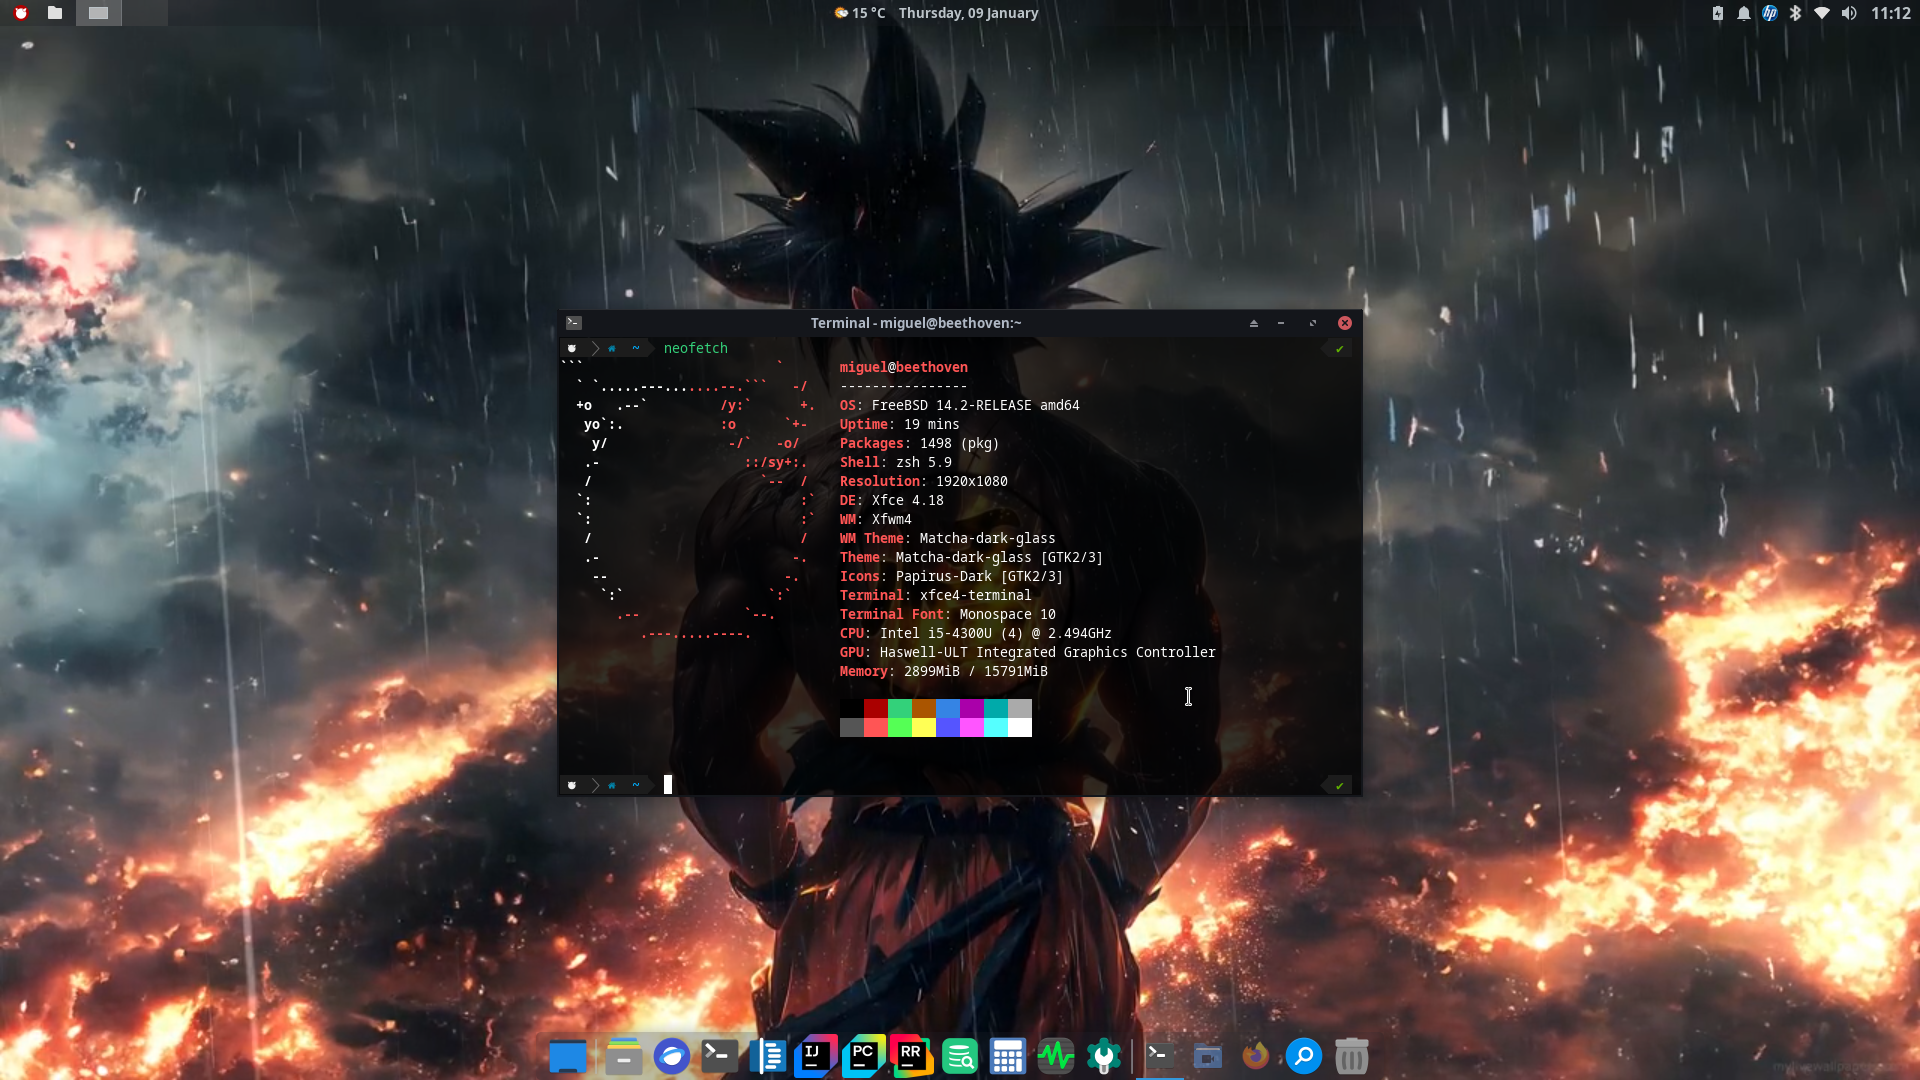Screen dimensions: 1920x1080
Task: Open the FreeBSD applications menu
Action: tap(21, 13)
